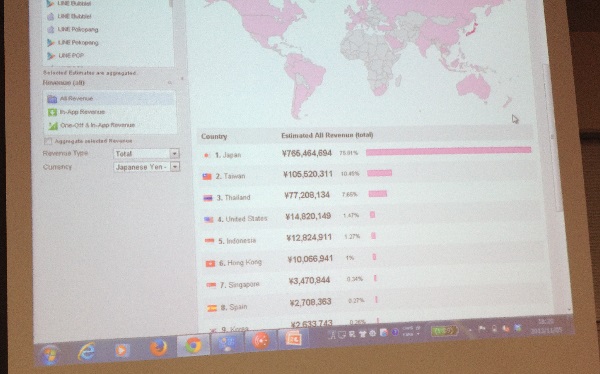Click the Country column header
The height and width of the screenshot is (374, 600).
pos(214,136)
